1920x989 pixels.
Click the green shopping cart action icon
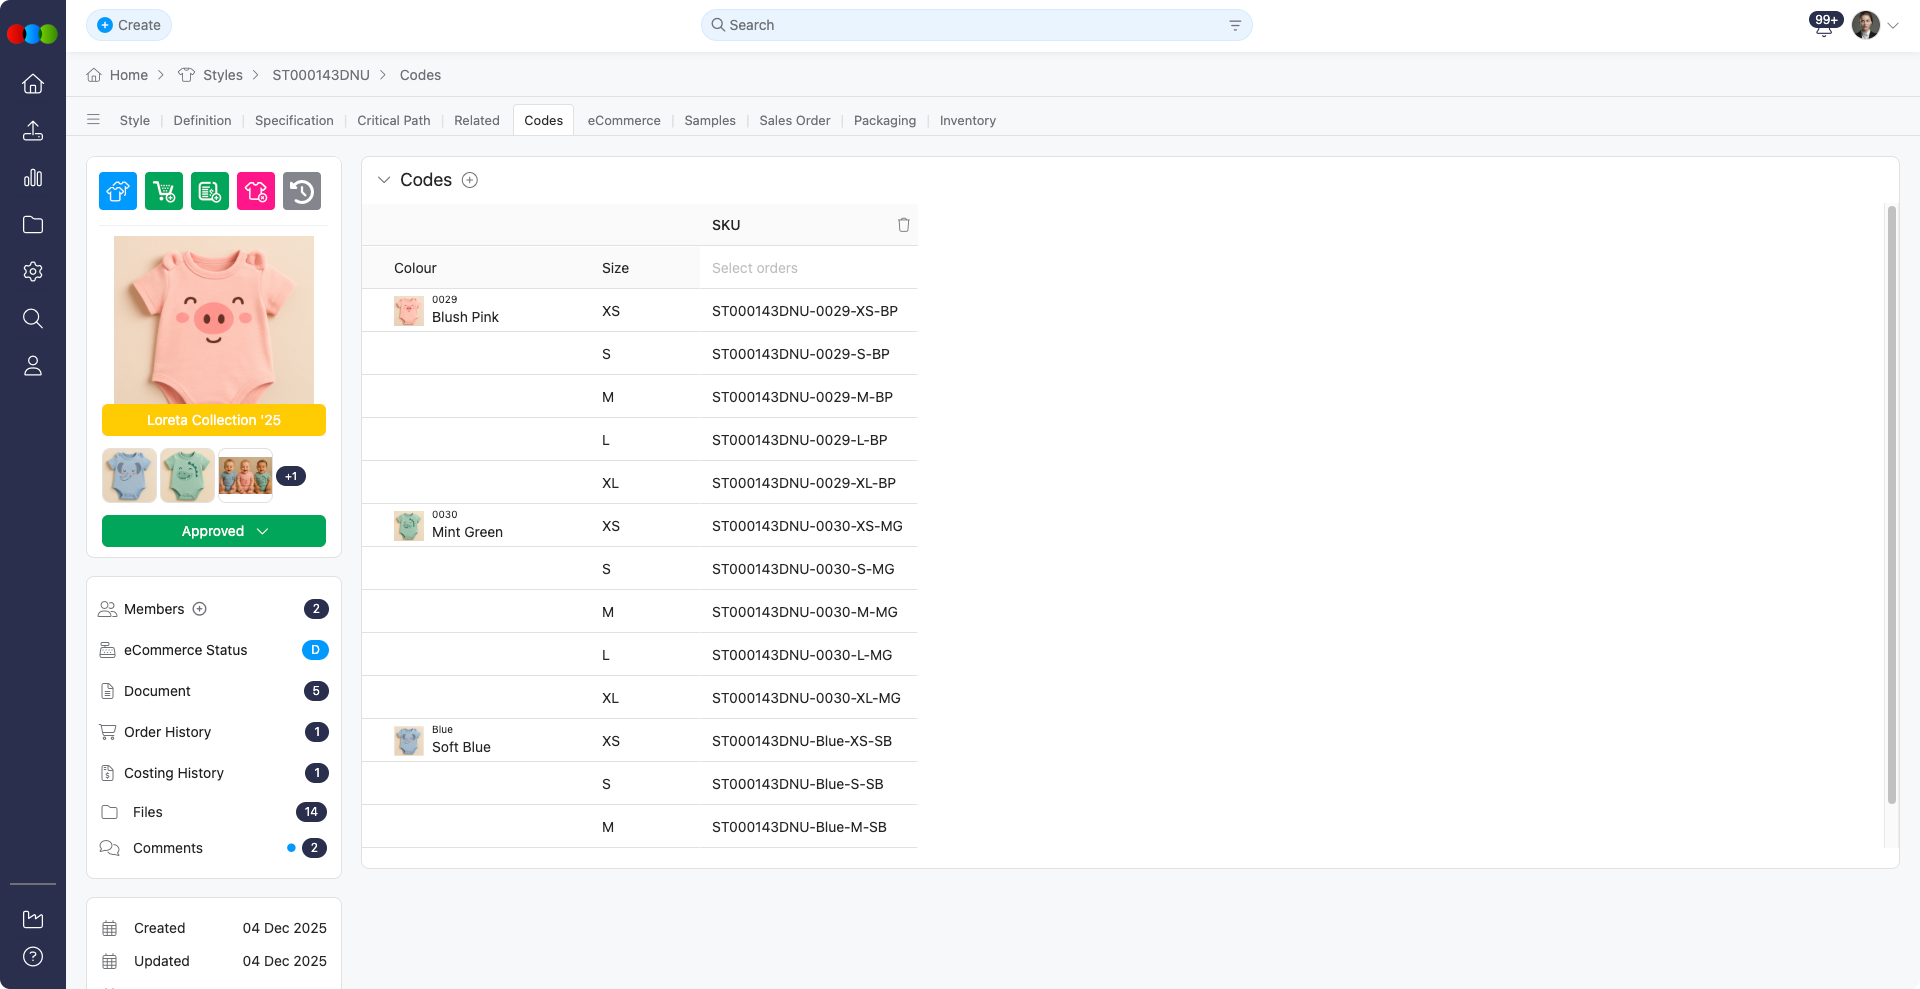[x=164, y=191]
